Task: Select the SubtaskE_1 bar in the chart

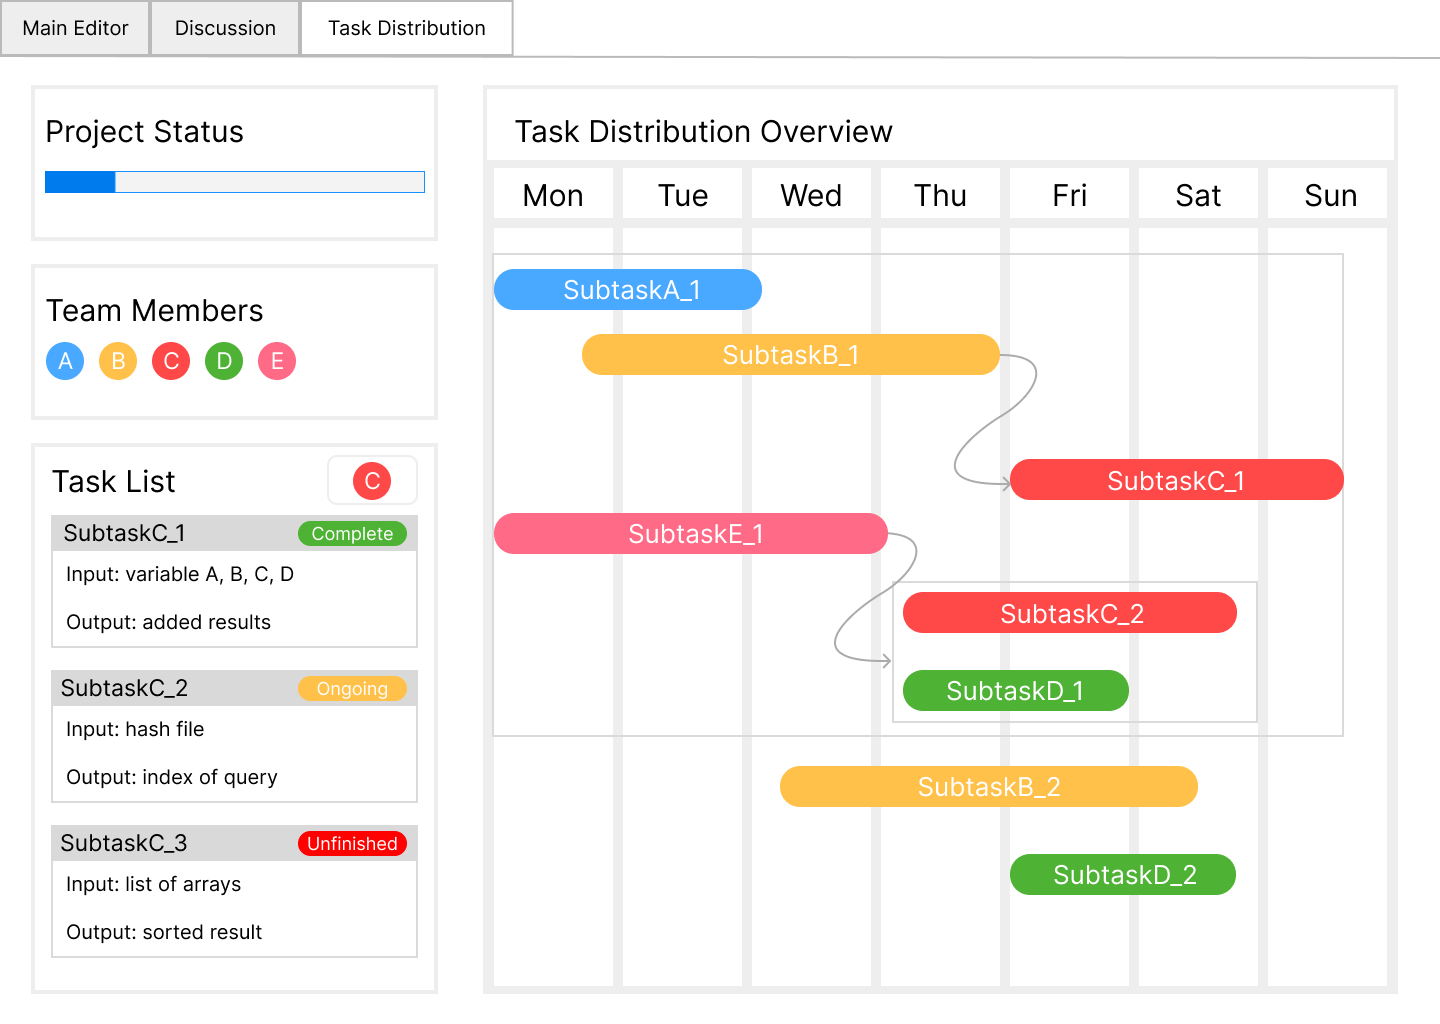Action: [691, 534]
